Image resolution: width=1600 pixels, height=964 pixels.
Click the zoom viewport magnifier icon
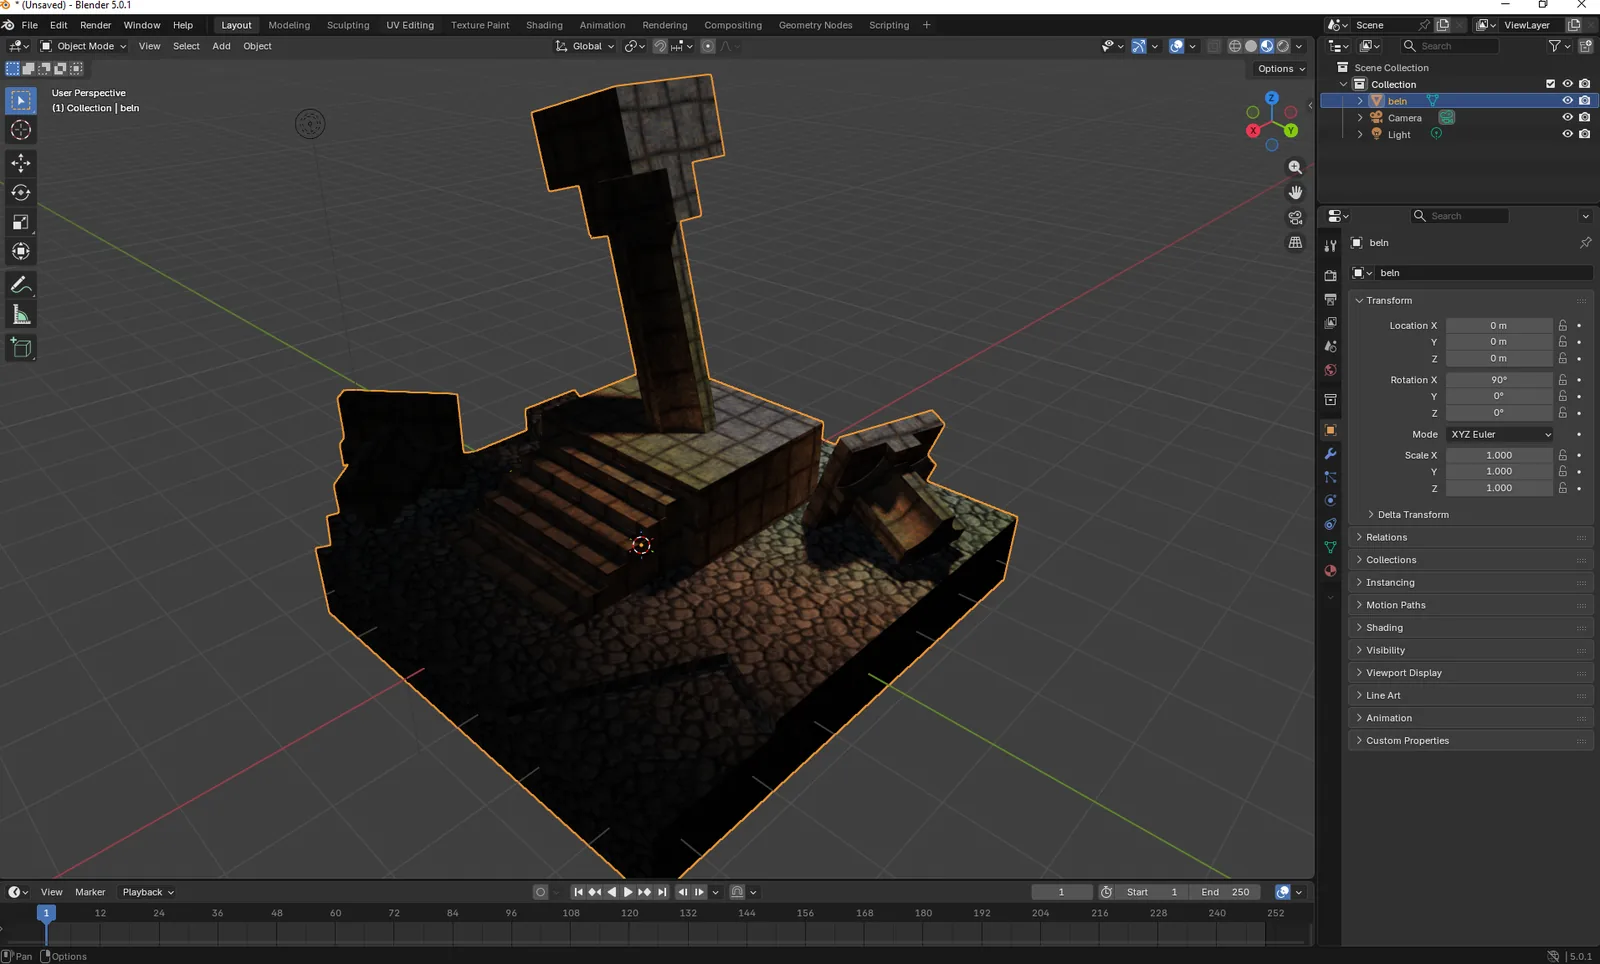[x=1295, y=167]
